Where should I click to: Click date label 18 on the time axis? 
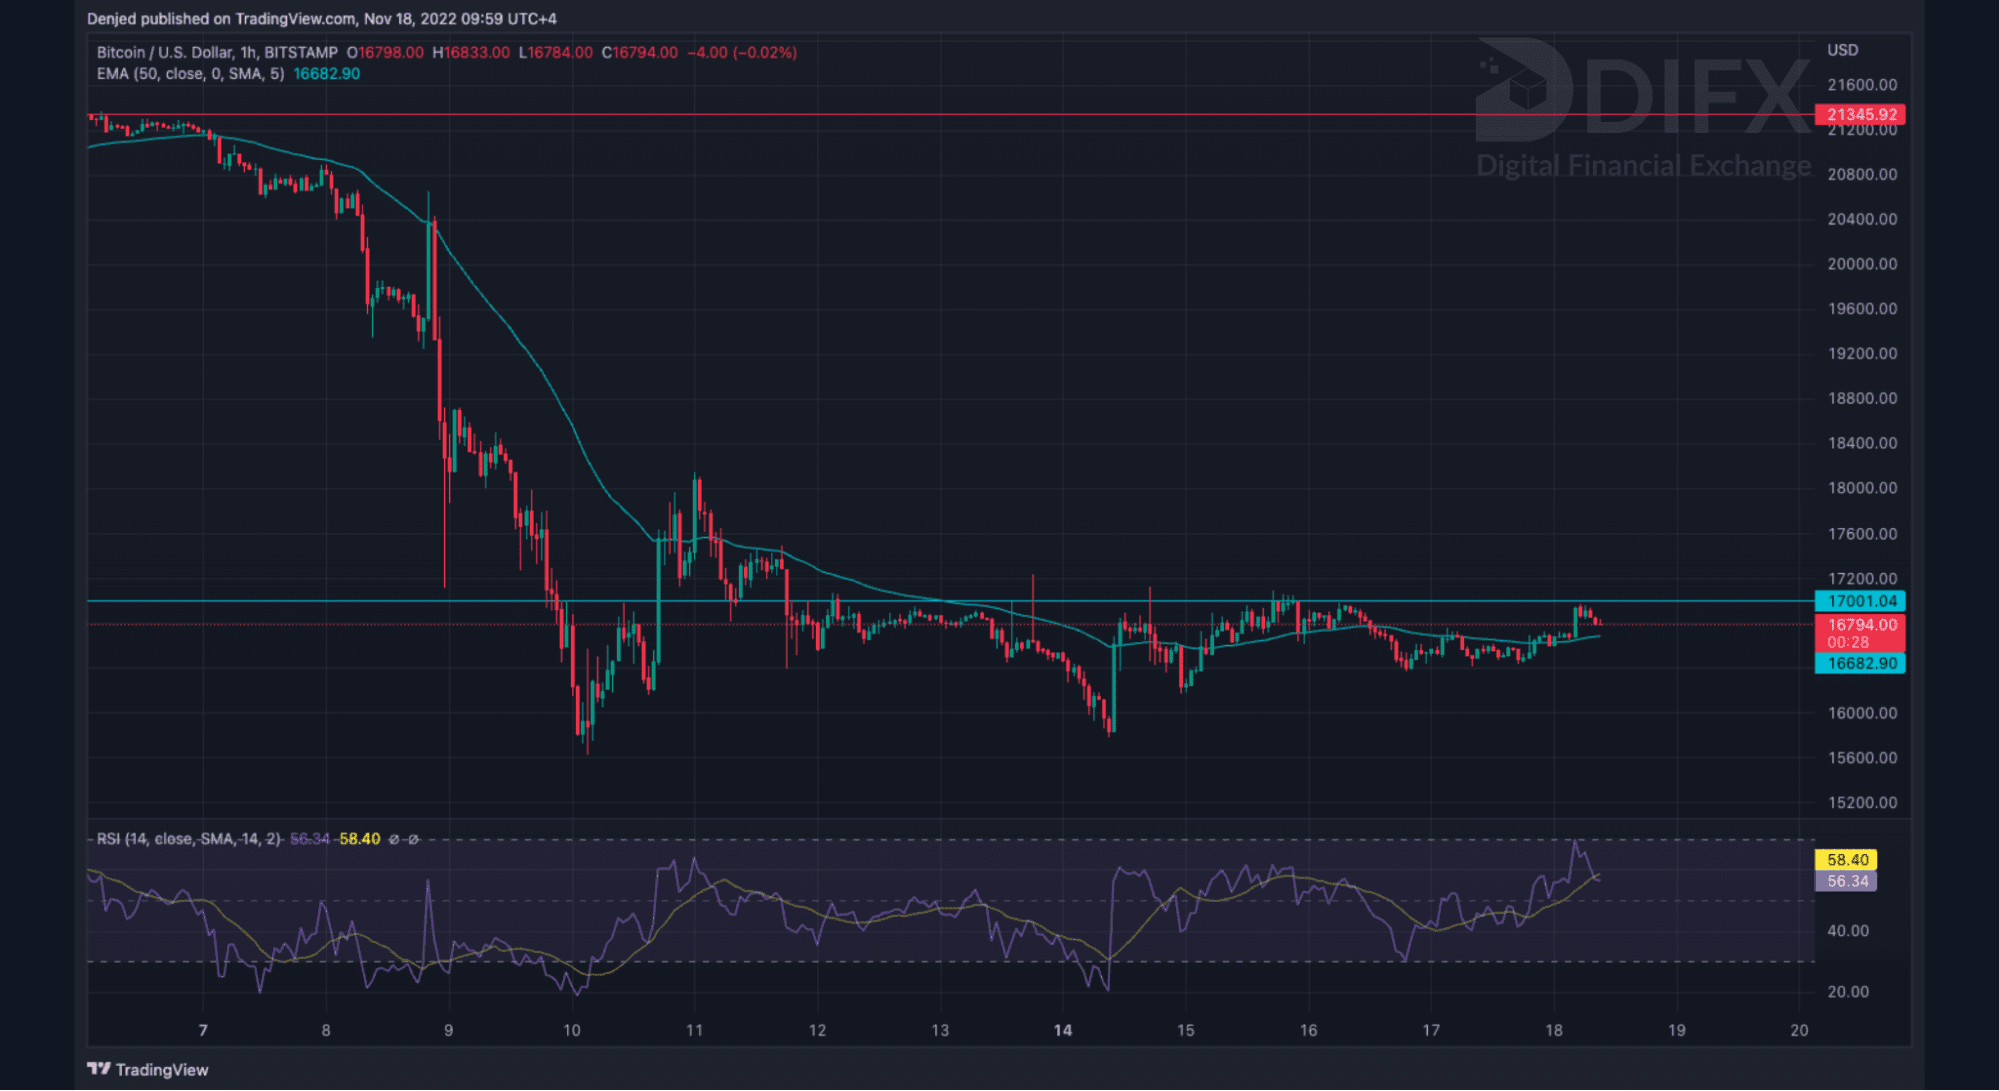[1553, 1030]
